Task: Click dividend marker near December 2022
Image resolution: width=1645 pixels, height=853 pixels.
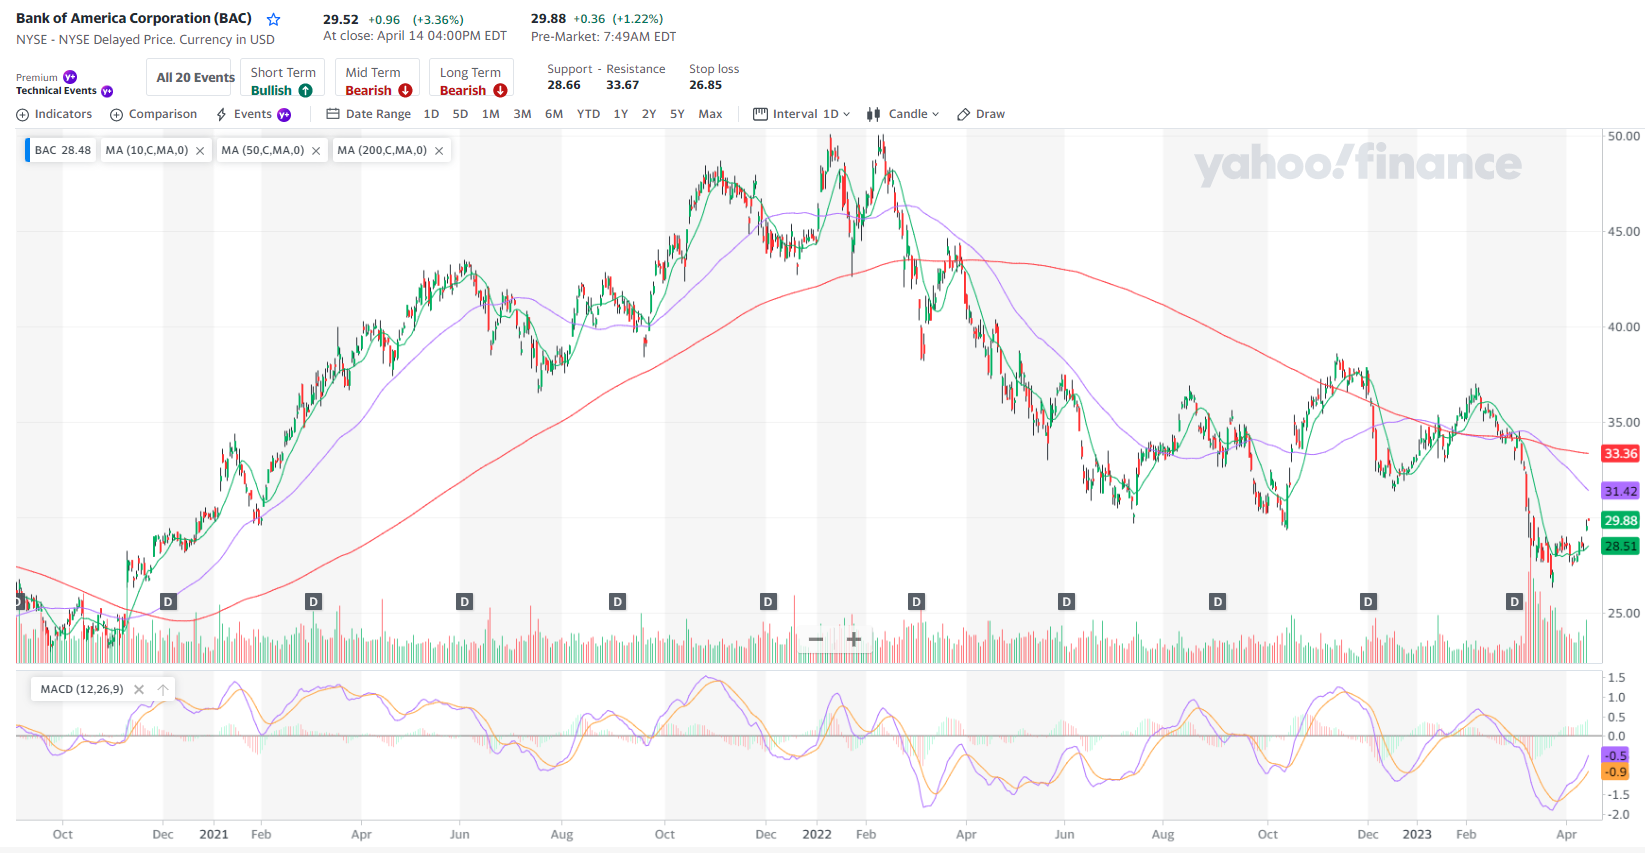Action: (1368, 602)
